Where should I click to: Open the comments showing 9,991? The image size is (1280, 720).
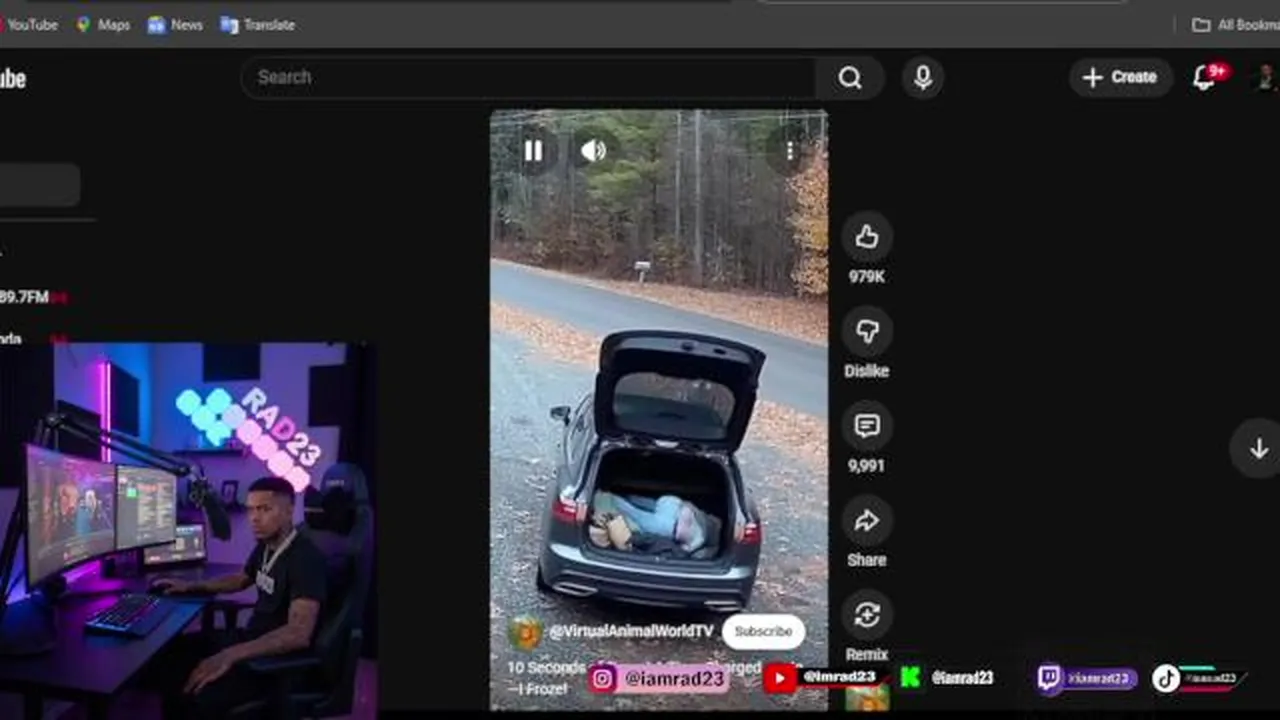[x=867, y=427]
